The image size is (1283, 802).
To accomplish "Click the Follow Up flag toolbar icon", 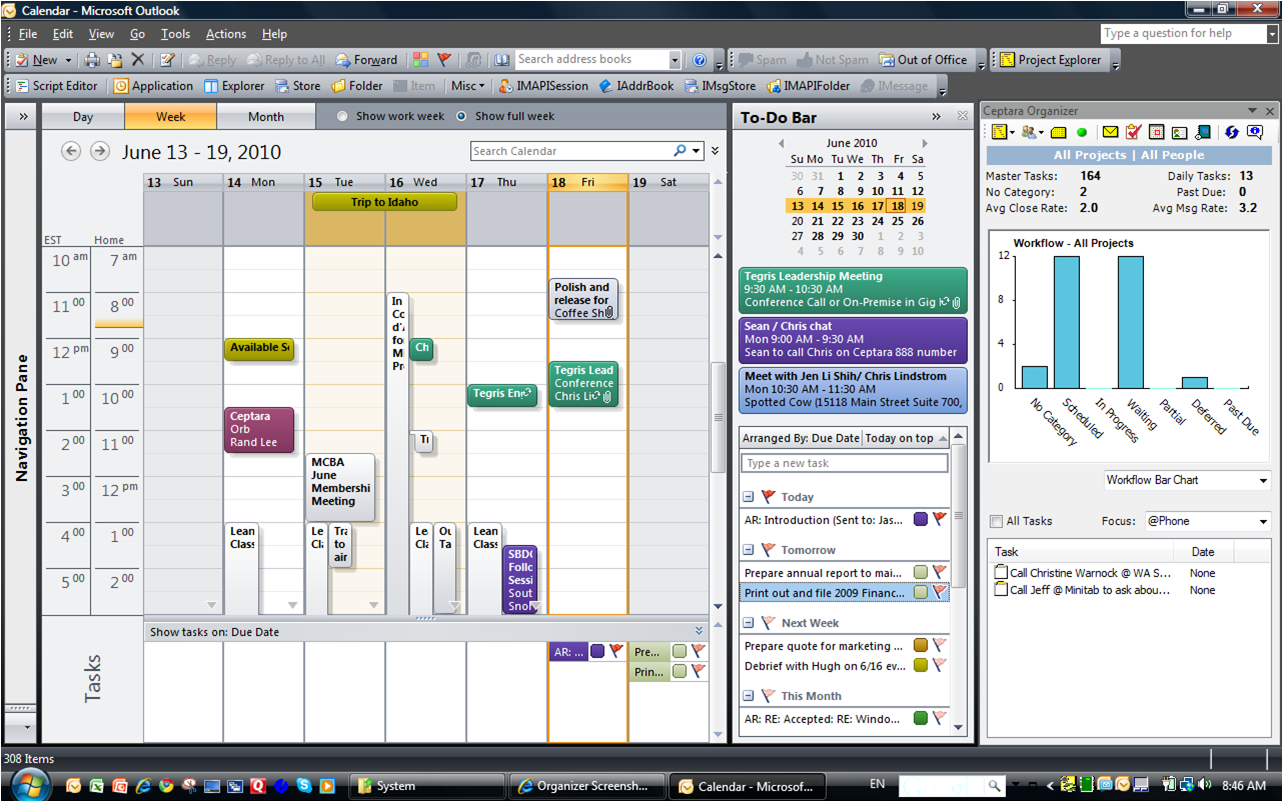I will (444, 60).
